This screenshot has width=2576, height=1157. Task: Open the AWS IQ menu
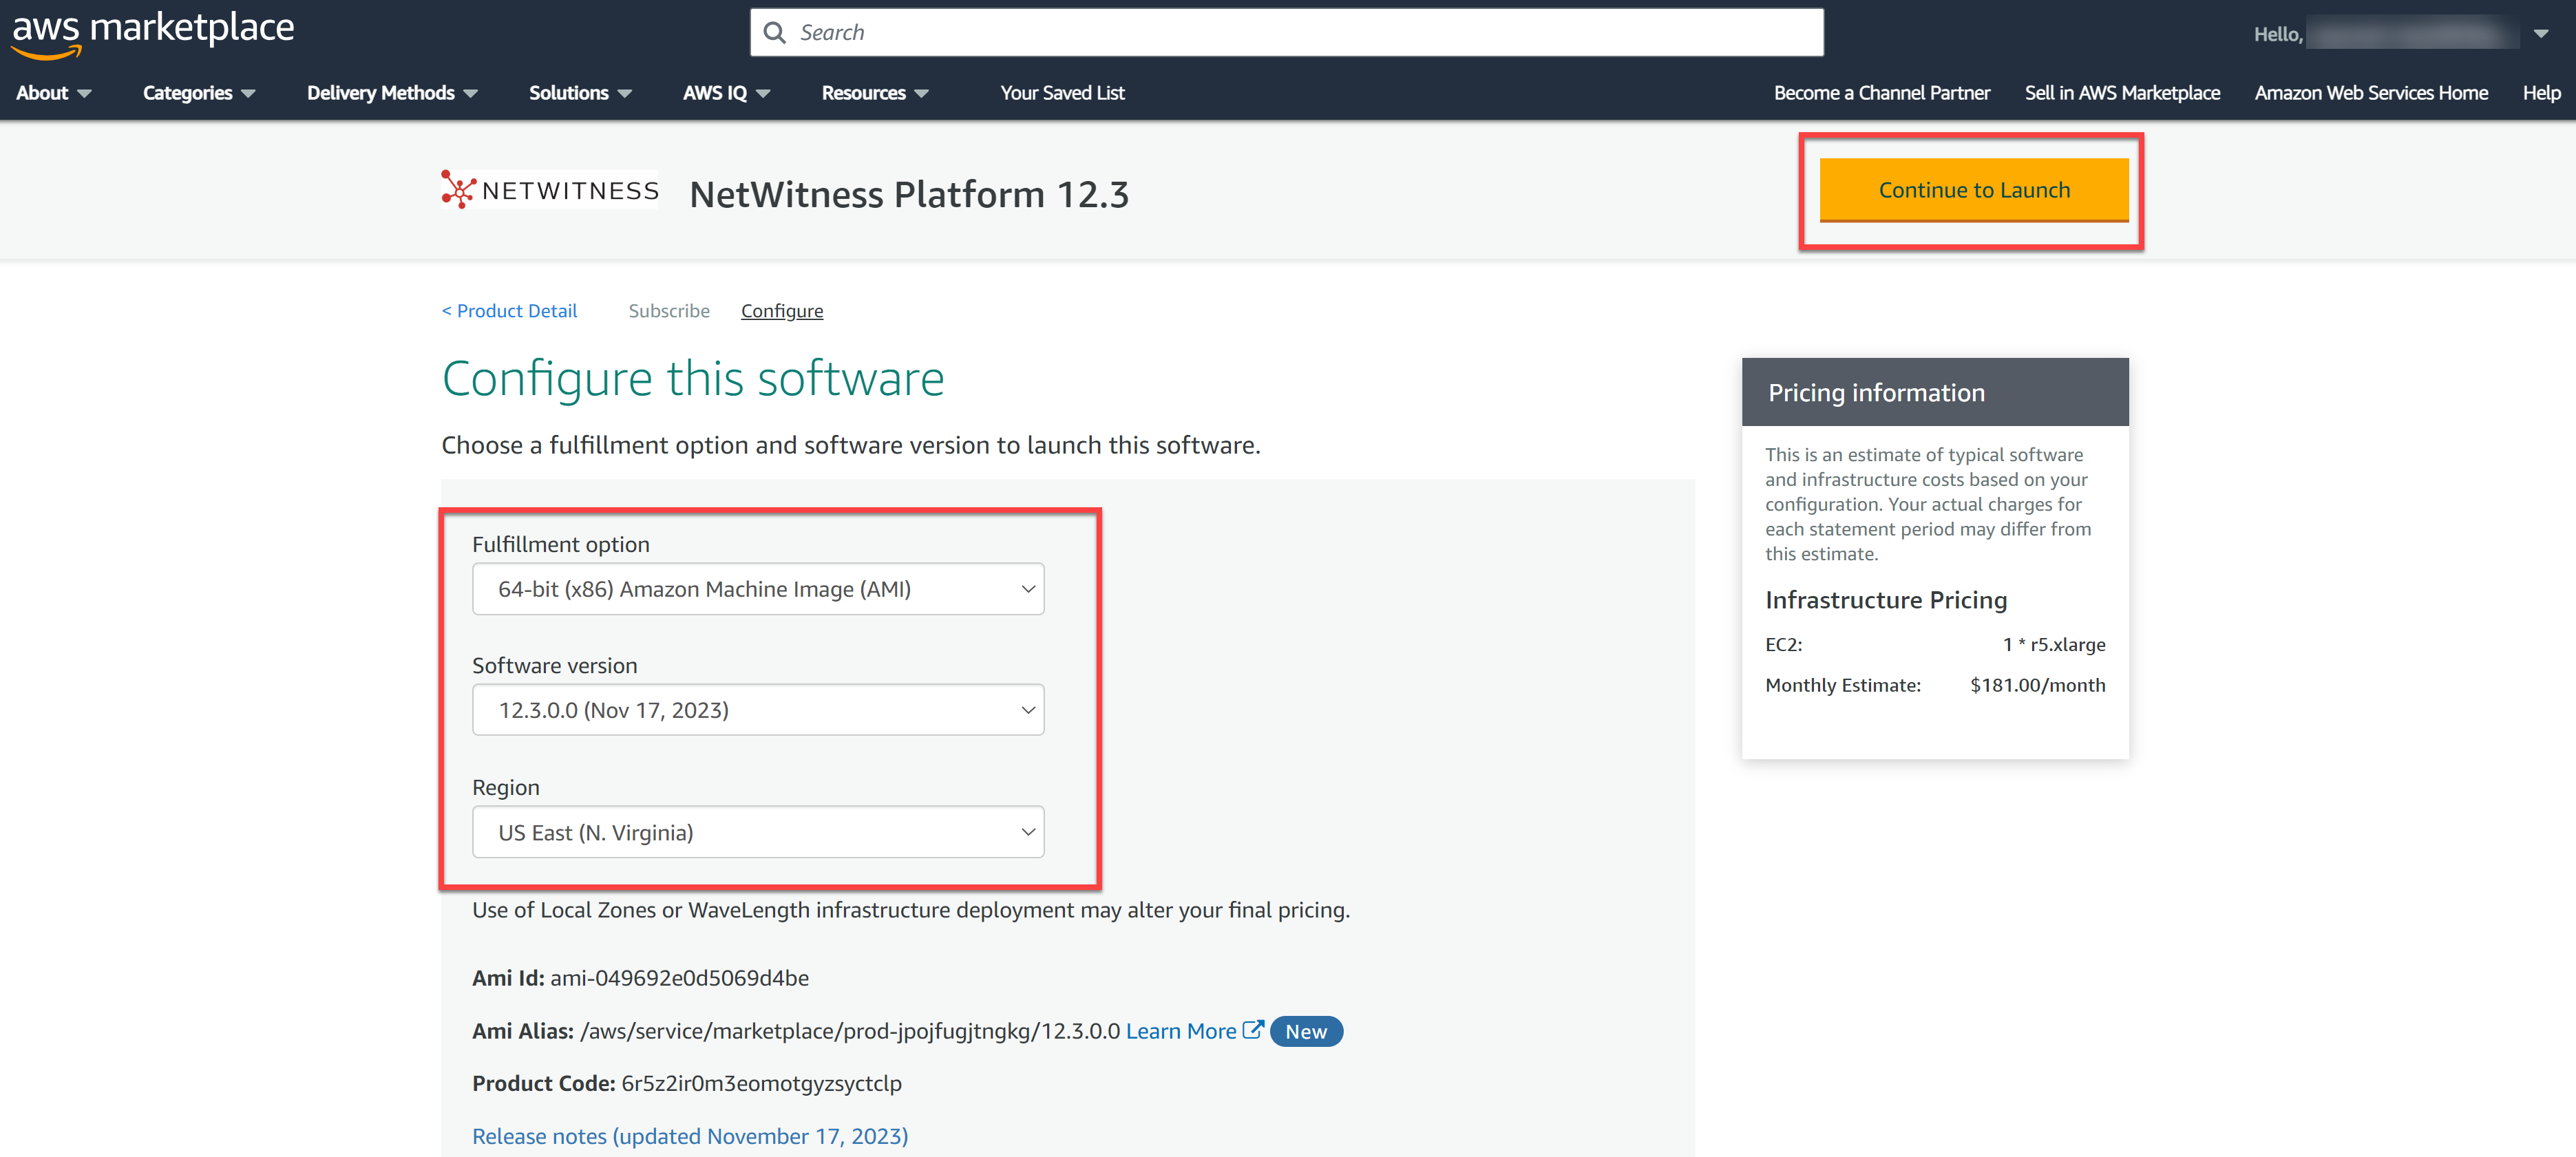click(x=725, y=93)
